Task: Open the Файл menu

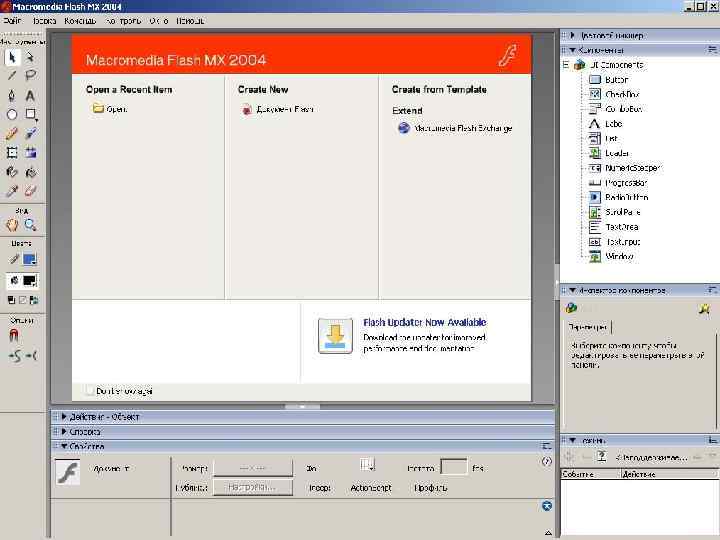Action: [12, 21]
